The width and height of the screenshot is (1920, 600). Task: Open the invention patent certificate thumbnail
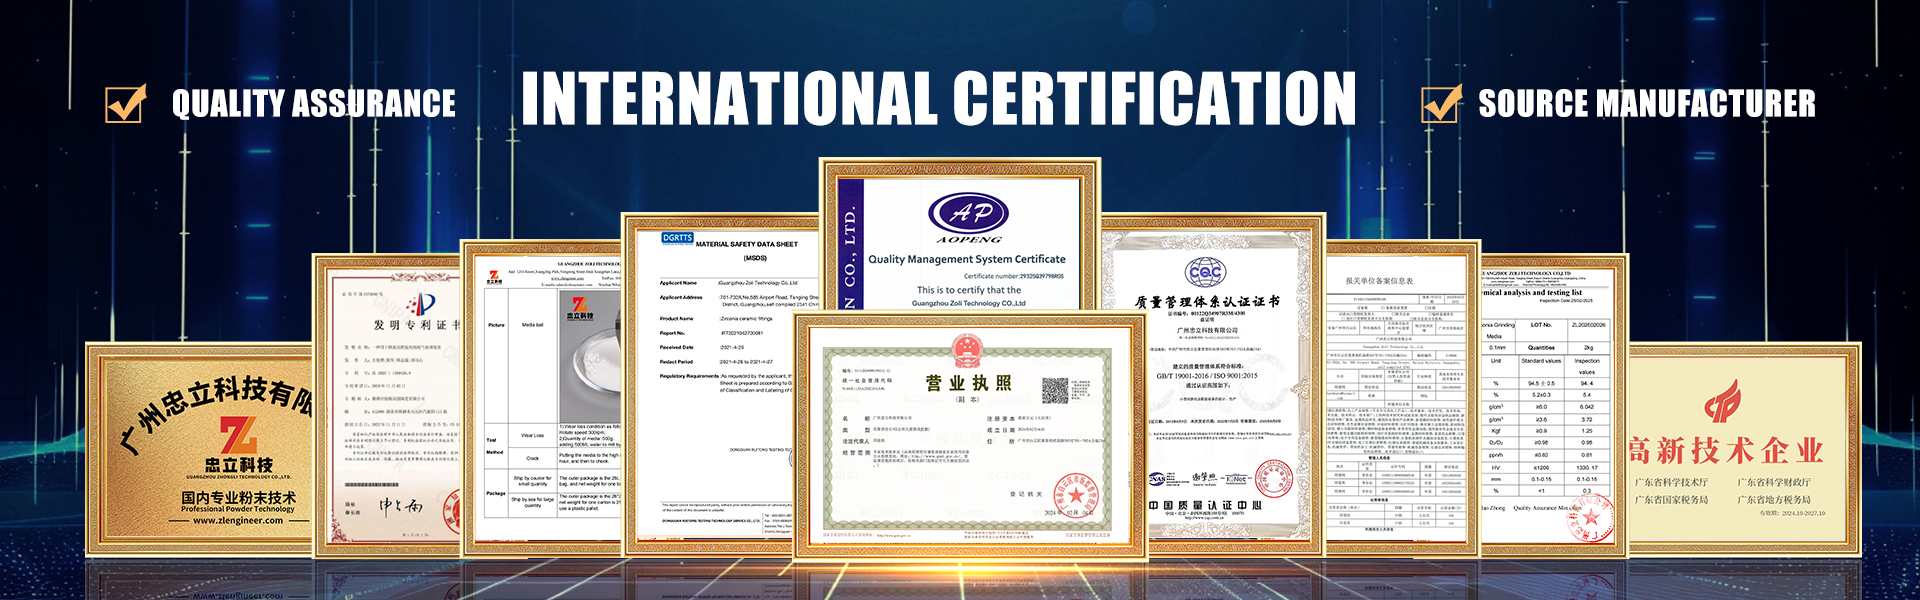click(x=387, y=405)
